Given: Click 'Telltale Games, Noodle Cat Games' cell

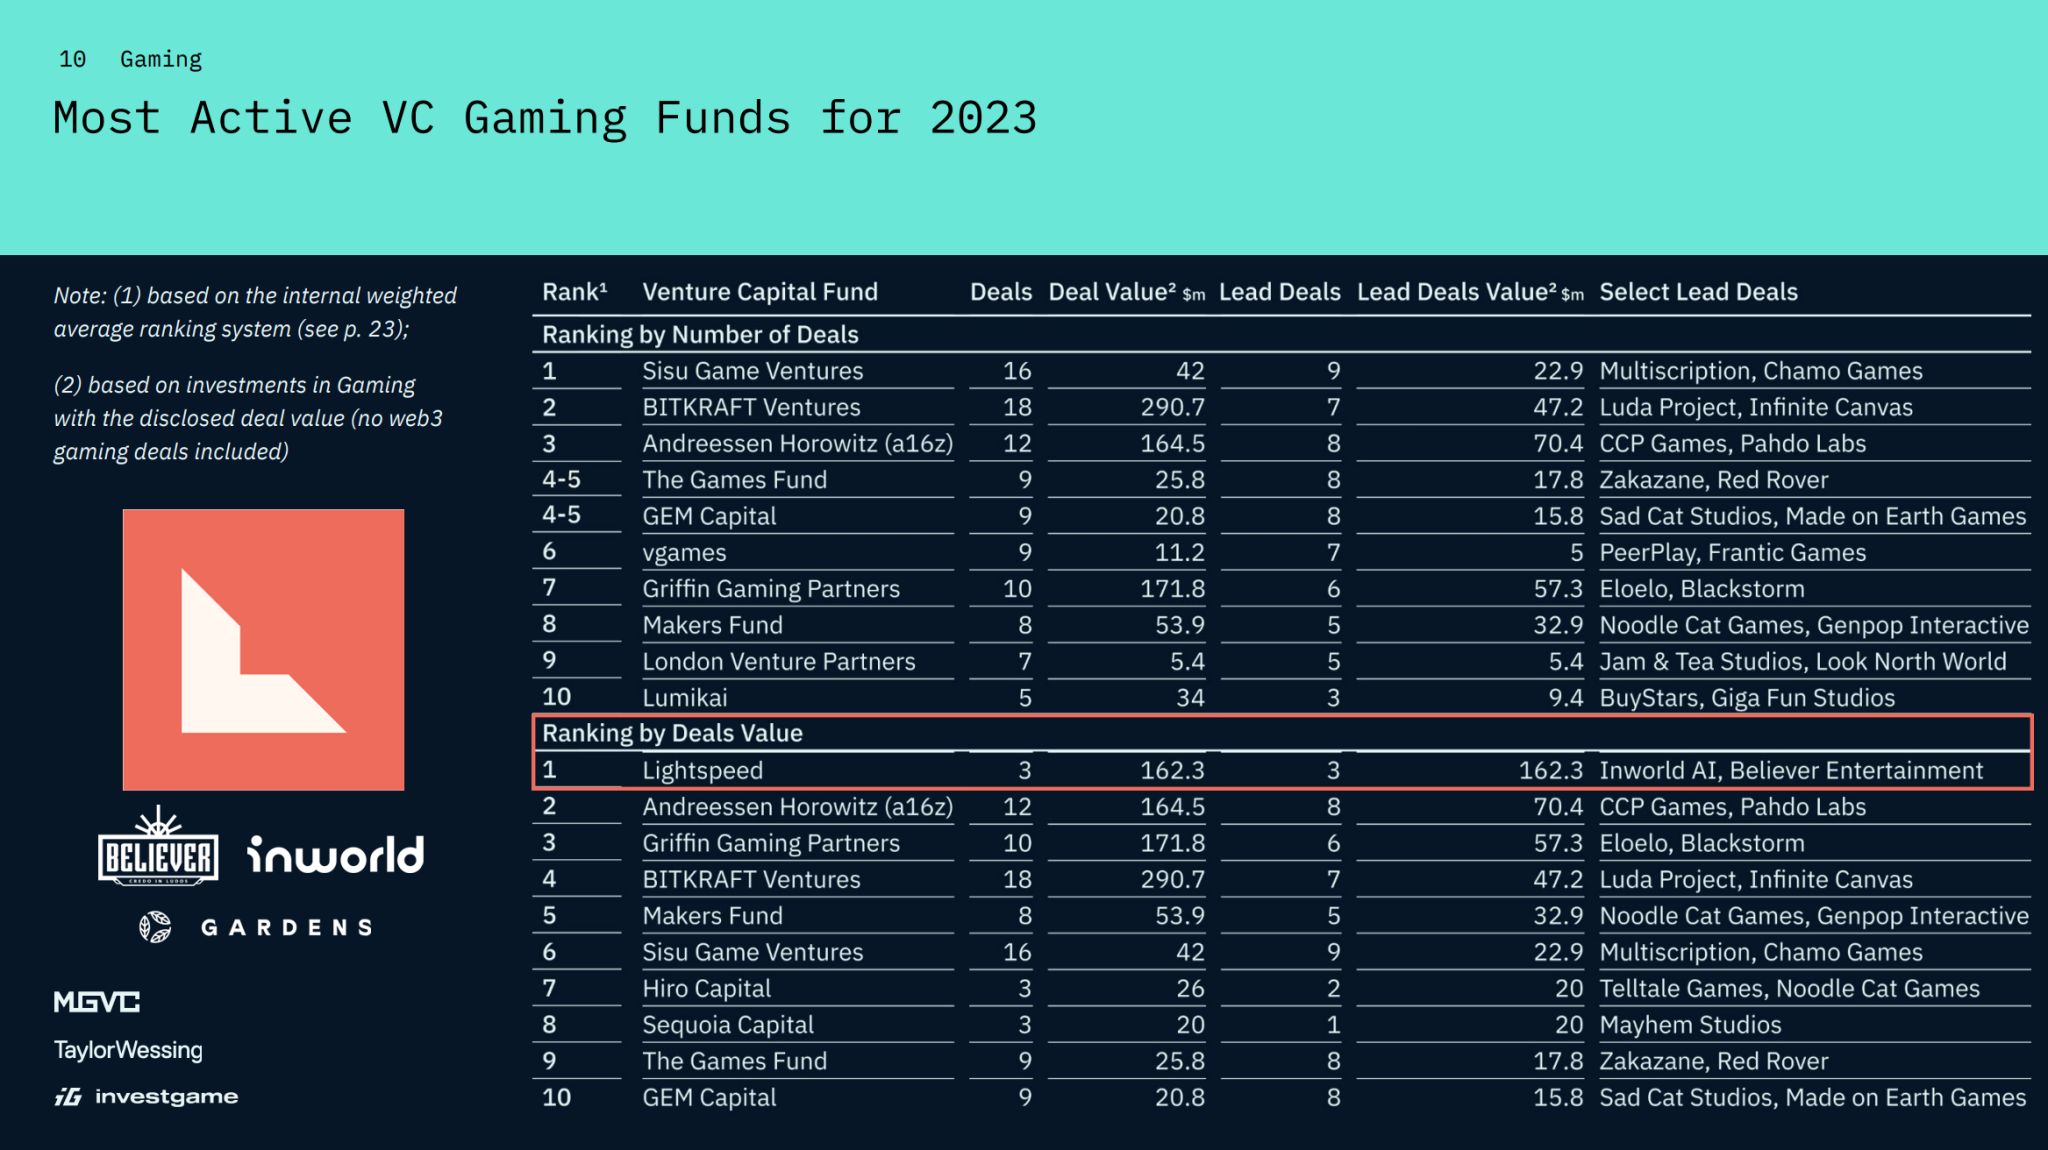Looking at the screenshot, I should 1789,989.
